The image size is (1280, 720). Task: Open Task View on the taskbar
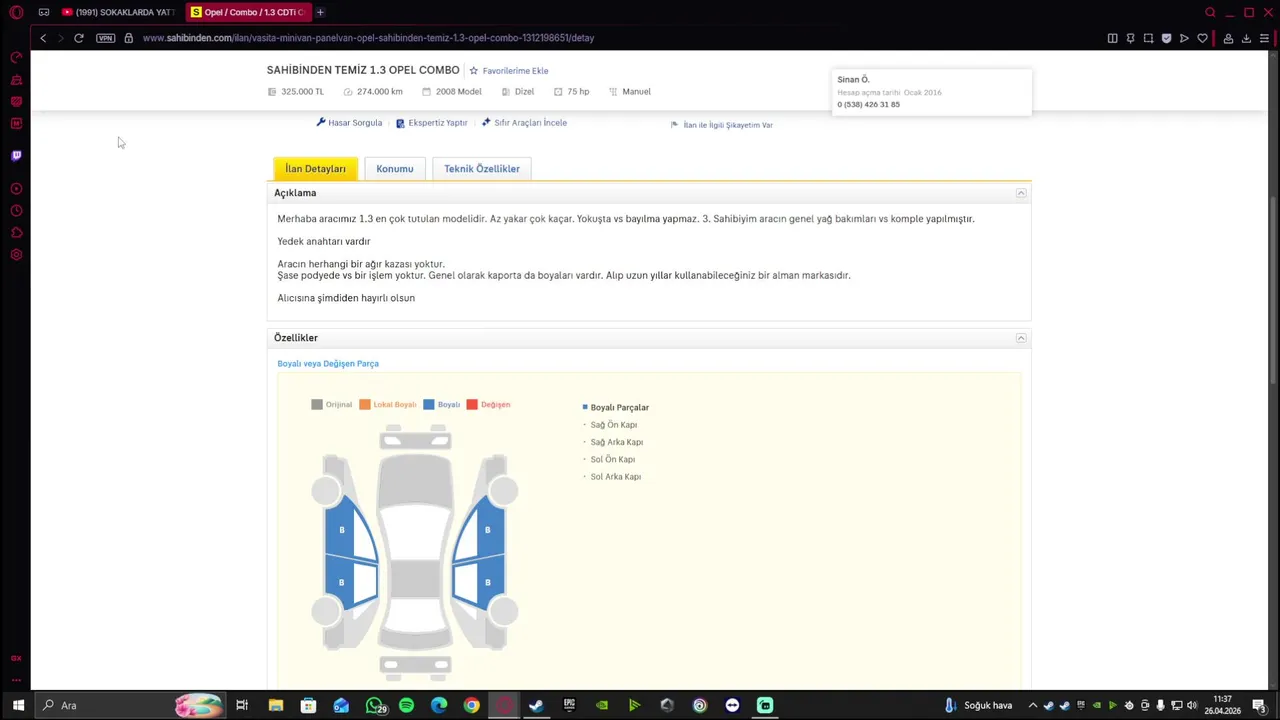[x=242, y=705]
